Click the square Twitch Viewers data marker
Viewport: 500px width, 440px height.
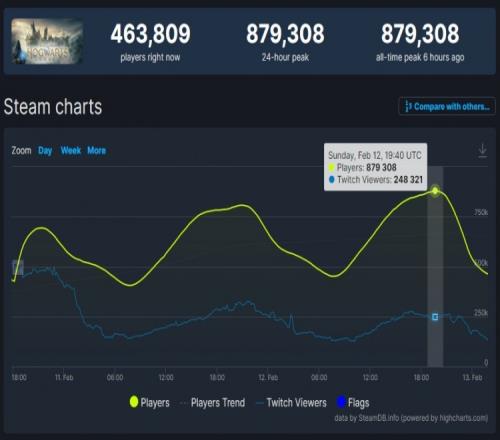pyautogui.click(x=435, y=317)
